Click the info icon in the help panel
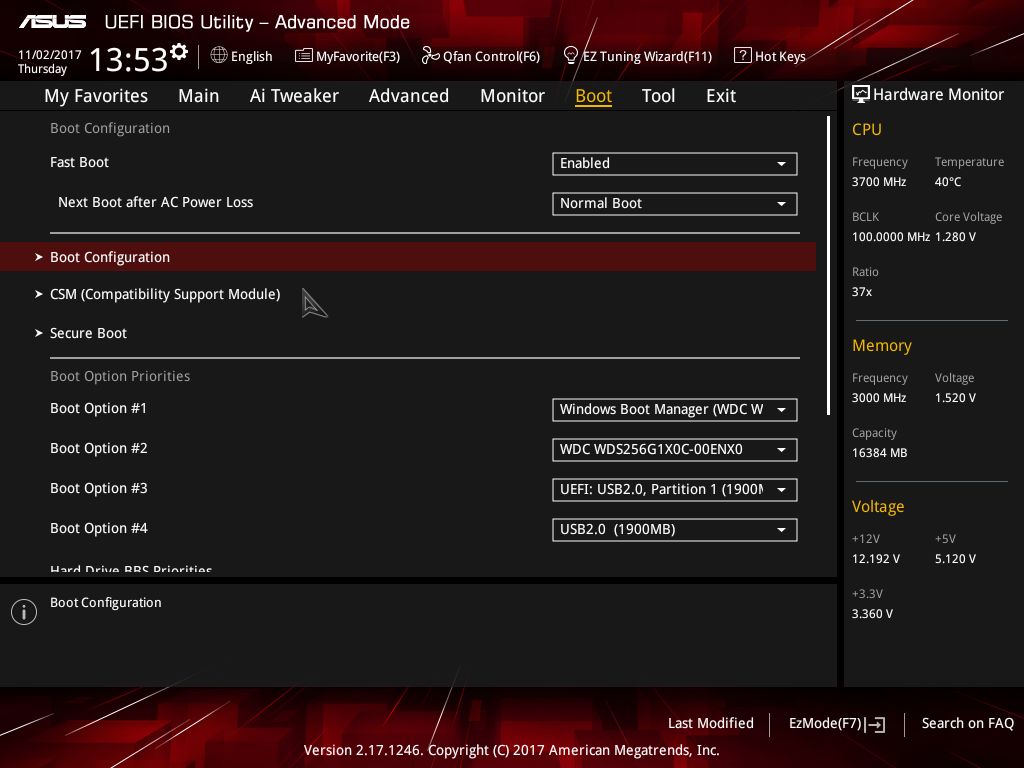This screenshot has width=1024, height=768. [x=23, y=612]
